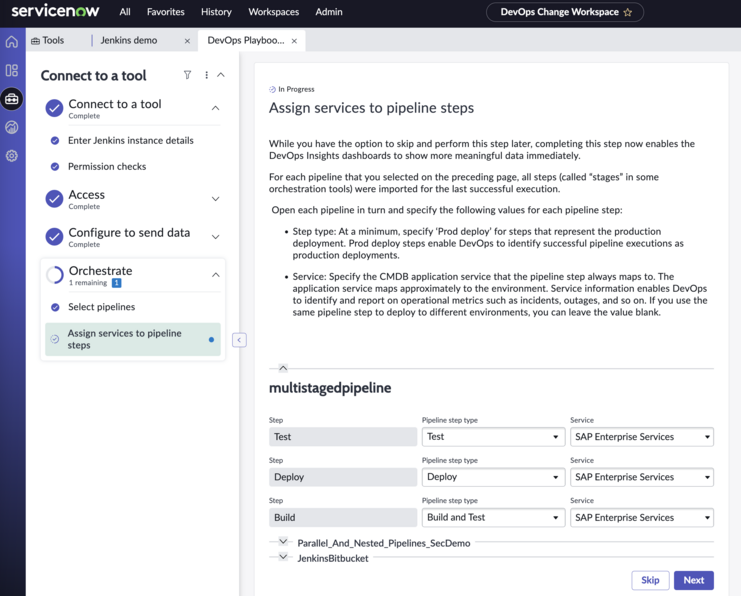Click the multistagedpipeline heading

click(330, 388)
